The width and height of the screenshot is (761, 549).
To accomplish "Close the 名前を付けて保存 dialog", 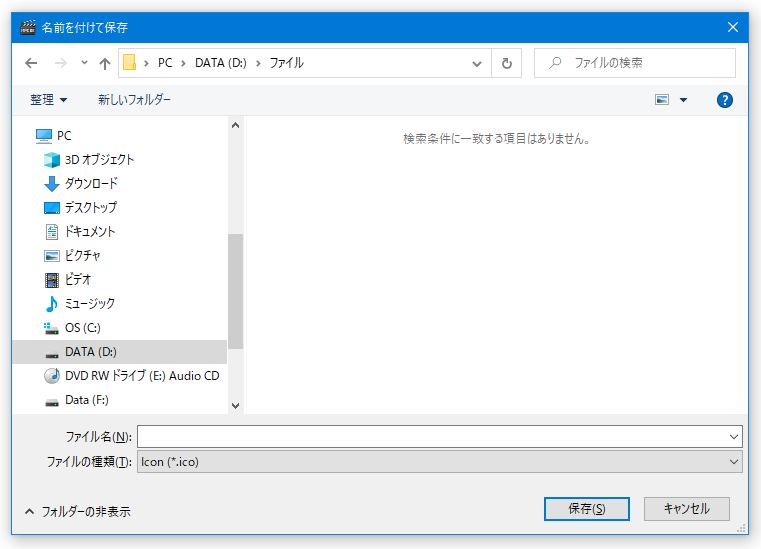I will pos(733,27).
